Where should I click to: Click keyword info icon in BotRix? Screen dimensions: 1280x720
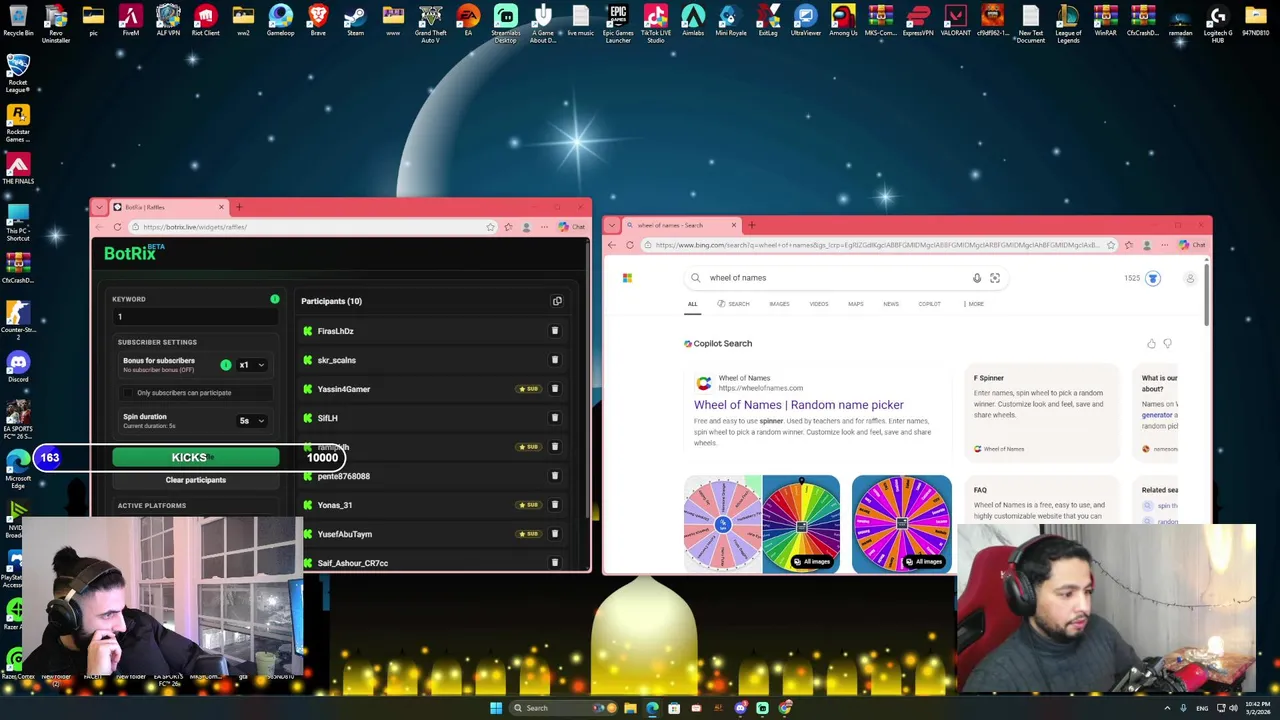pyautogui.click(x=274, y=299)
